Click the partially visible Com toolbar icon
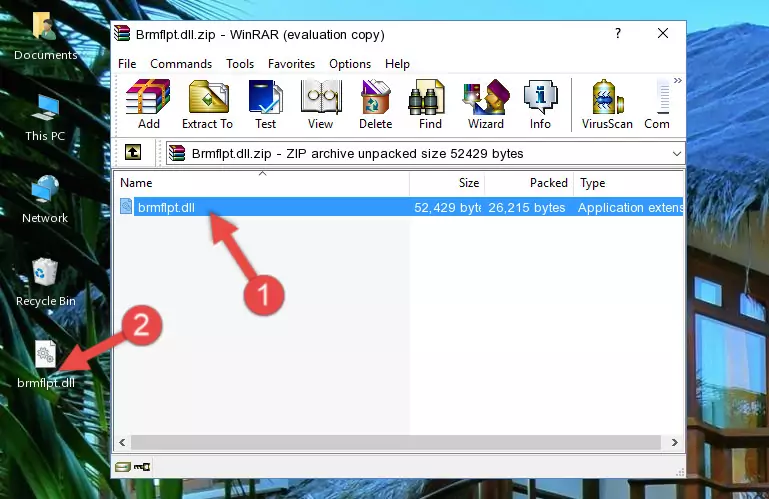This screenshot has width=769, height=499. (x=657, y=105)
